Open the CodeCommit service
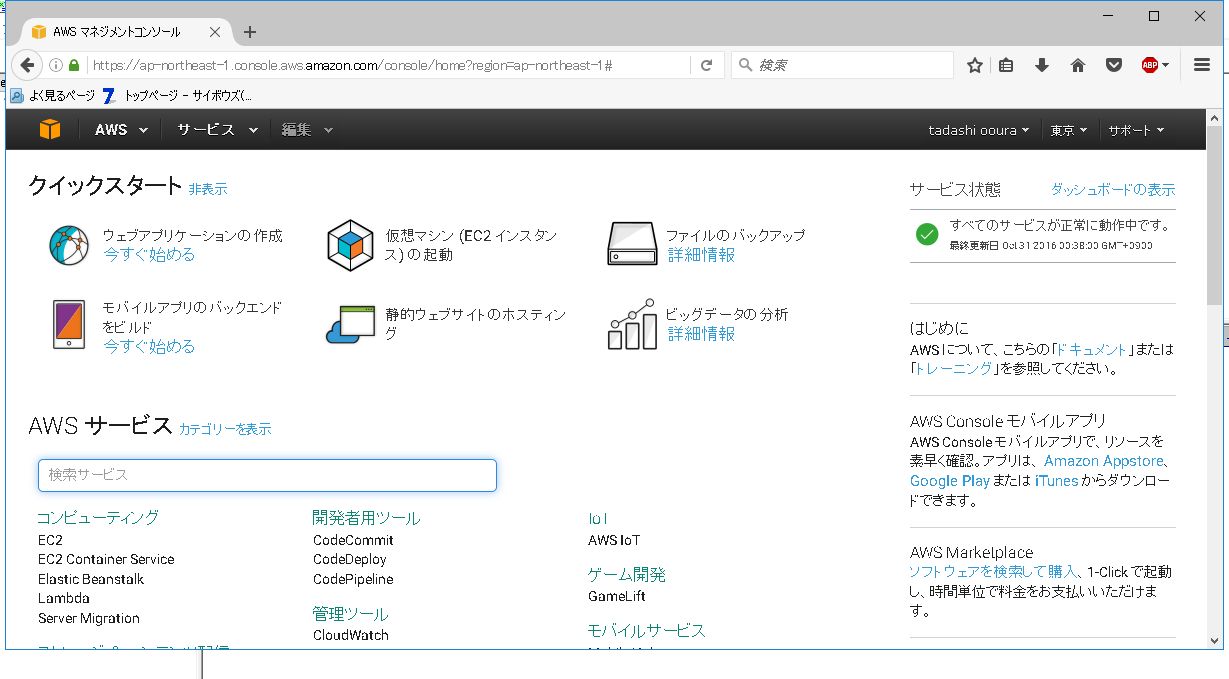Image resolution: width=1229 pixels, height=679 pixels. 353,540
